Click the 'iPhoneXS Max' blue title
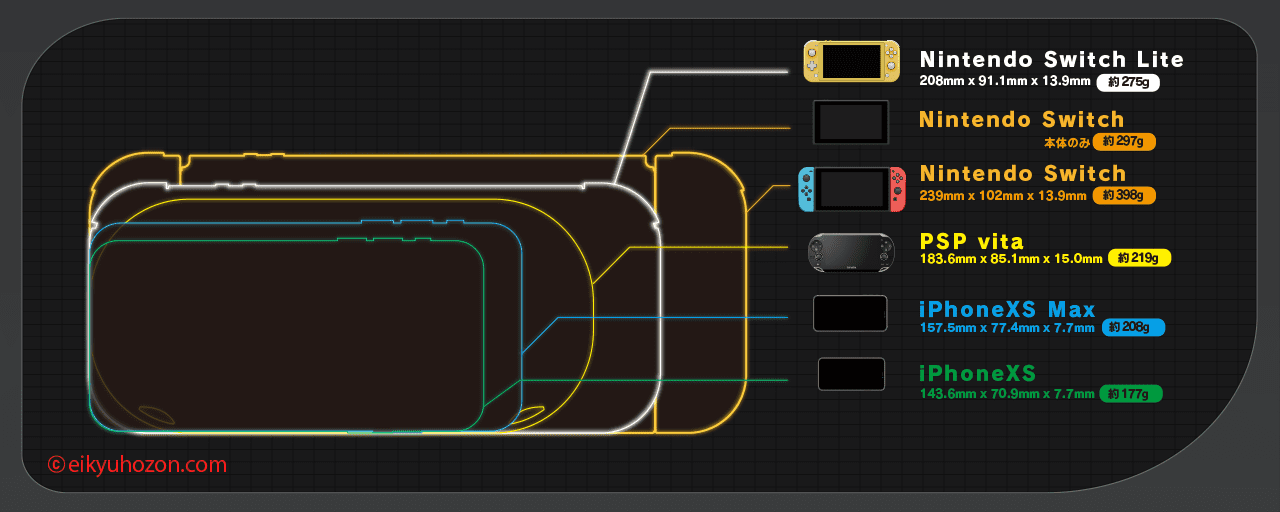Screen dimensions: 1280x512 pos(1008,309)
